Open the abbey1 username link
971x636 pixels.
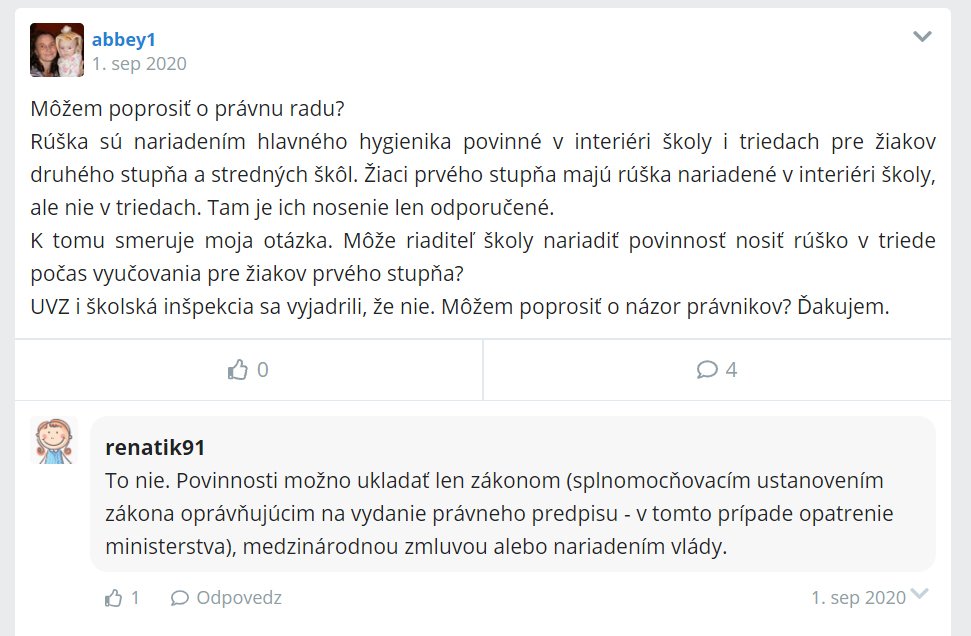click(124, 40)
